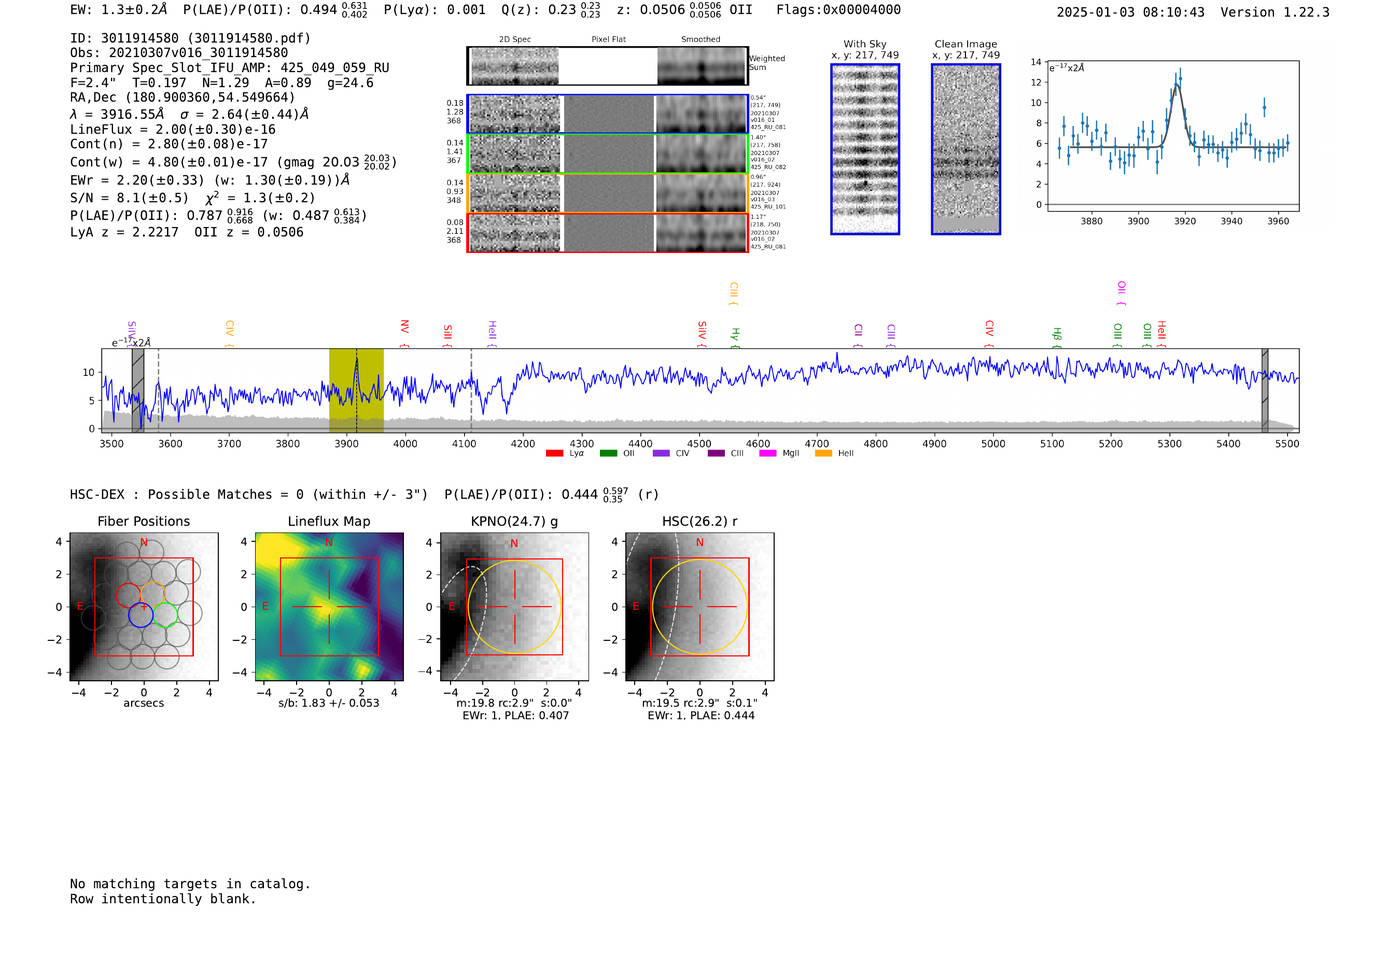Click the EWr = 2.20(±0.33) line
This screenshot has width=1400, height=953.
tap(210, 180)
